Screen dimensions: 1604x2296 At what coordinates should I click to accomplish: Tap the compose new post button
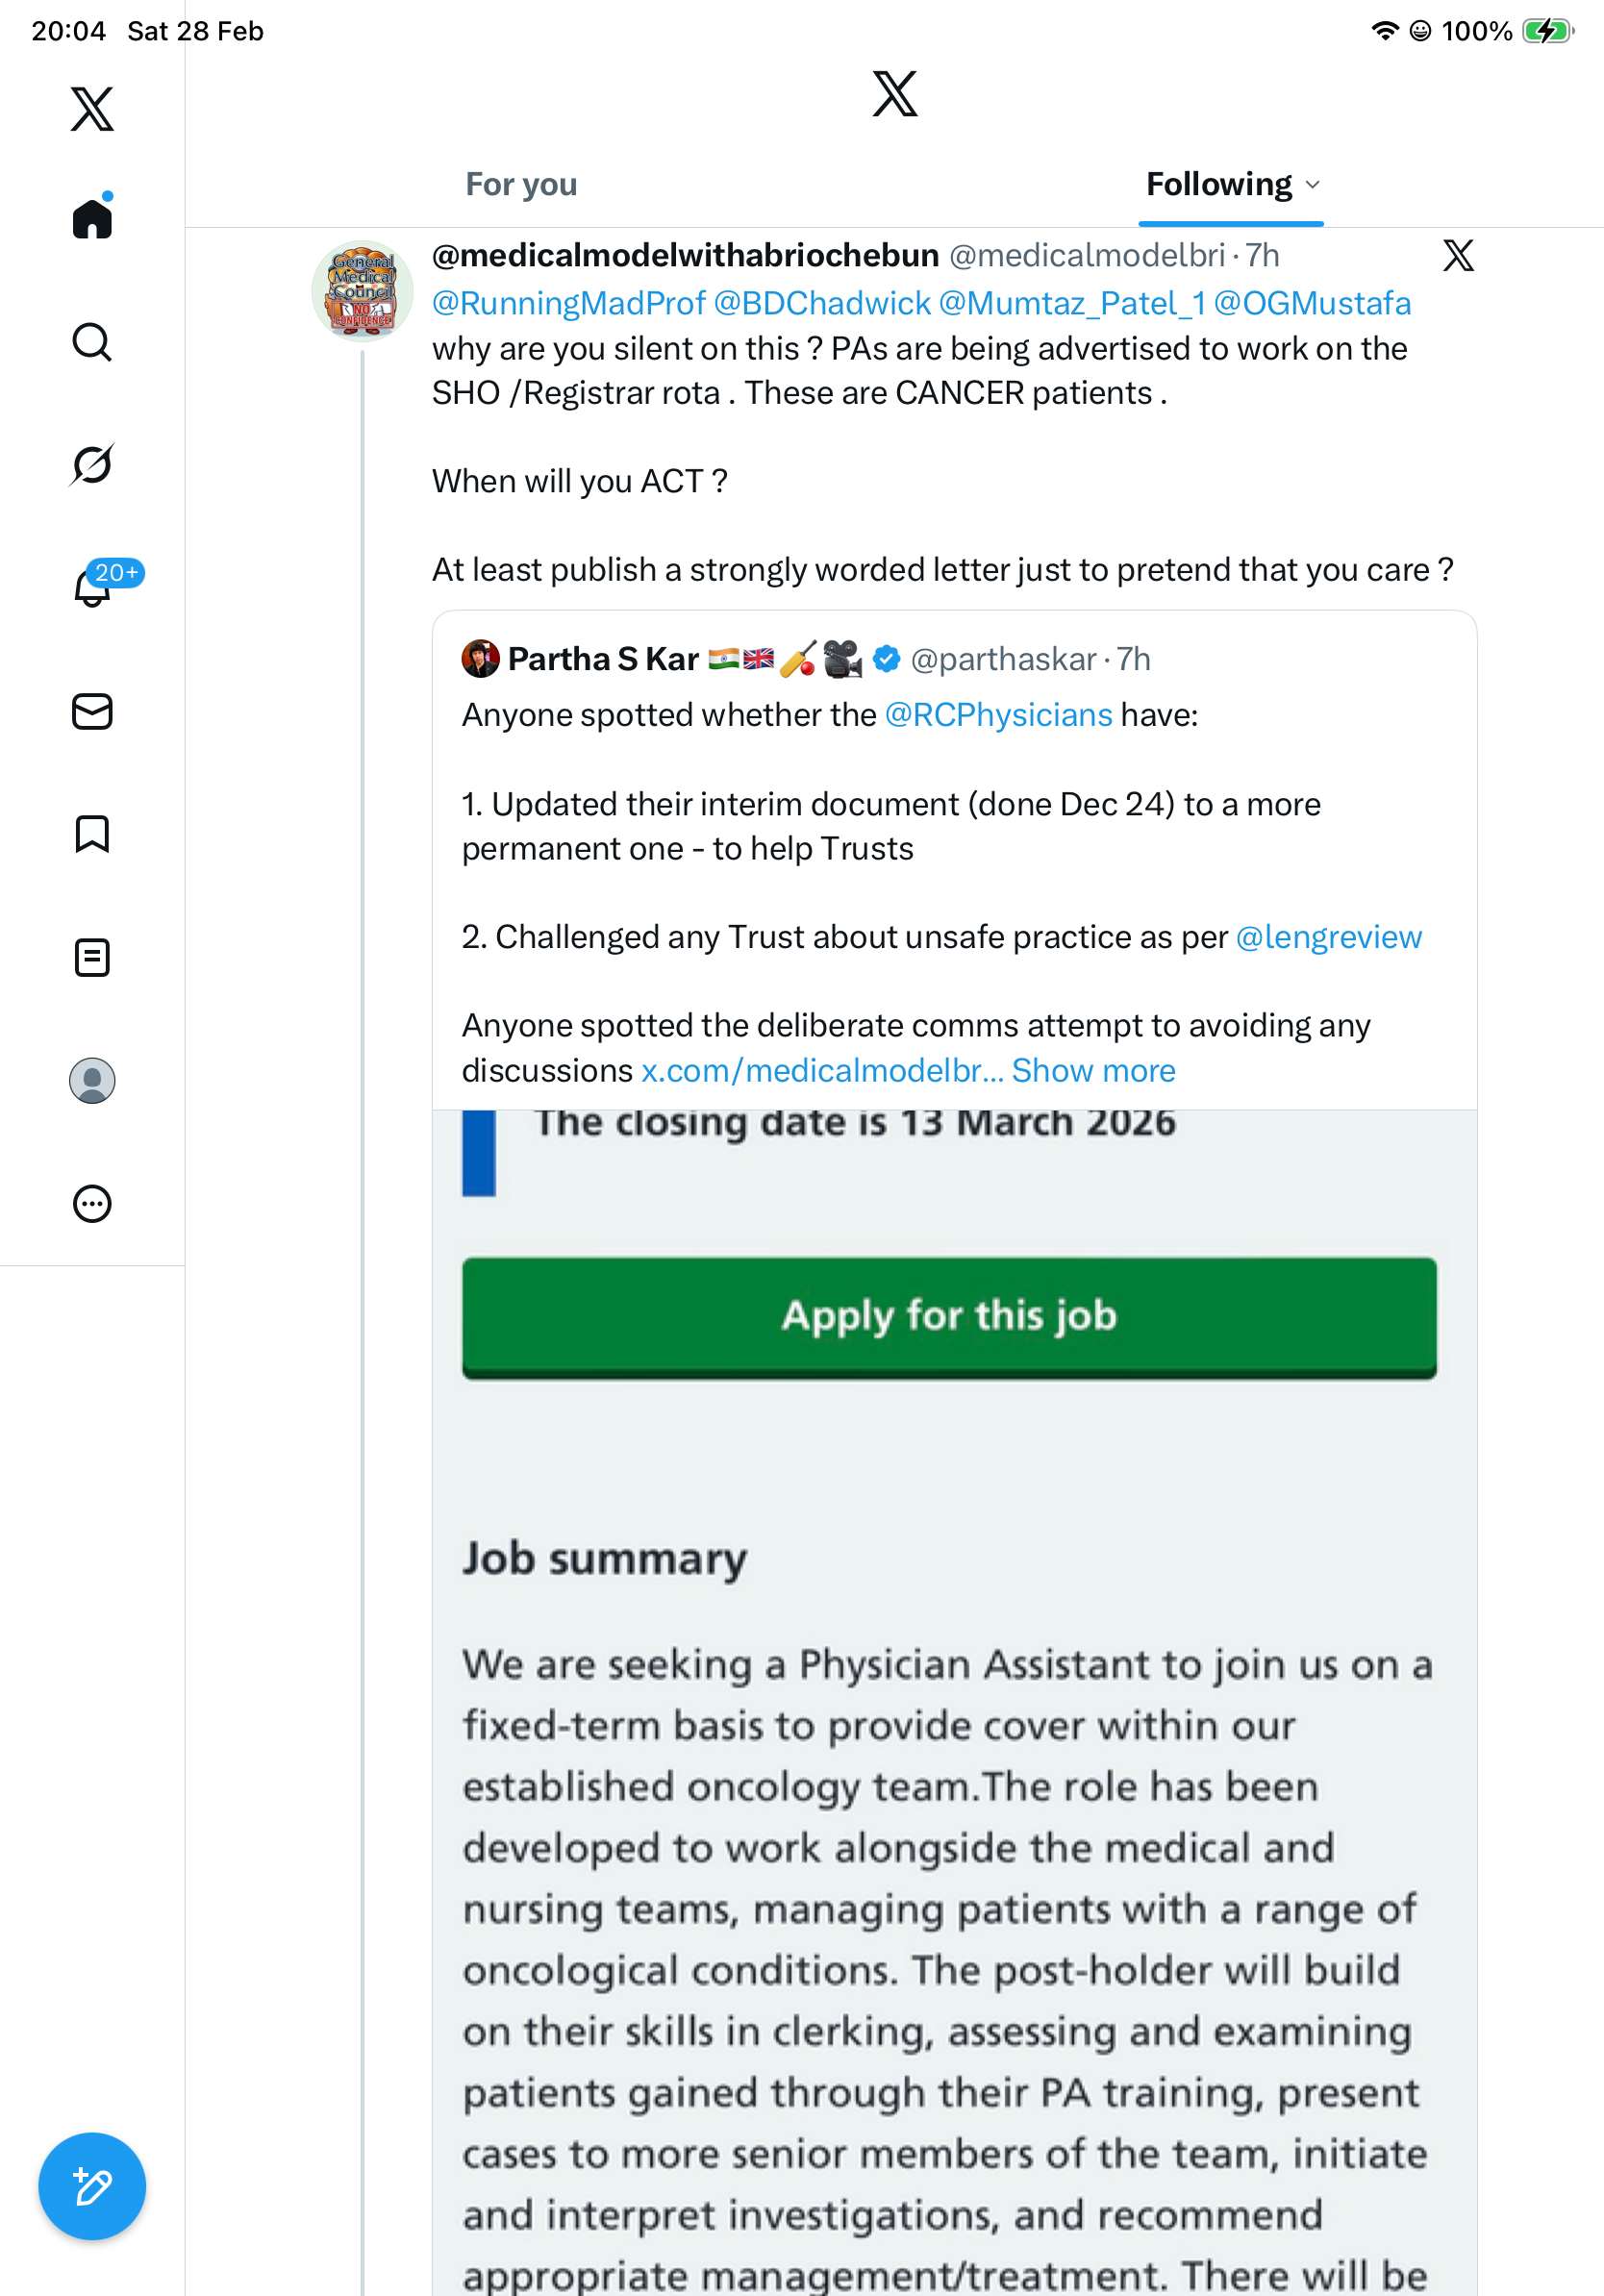92,2186
